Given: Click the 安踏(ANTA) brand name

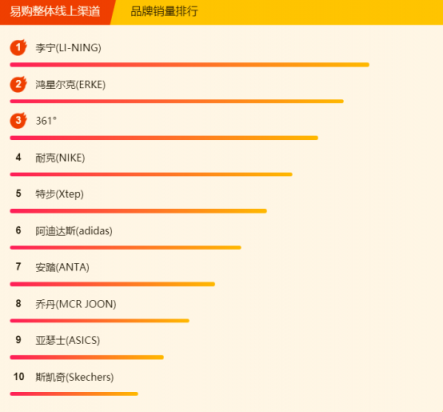Looking at the screenshot, I should point(62,267).
